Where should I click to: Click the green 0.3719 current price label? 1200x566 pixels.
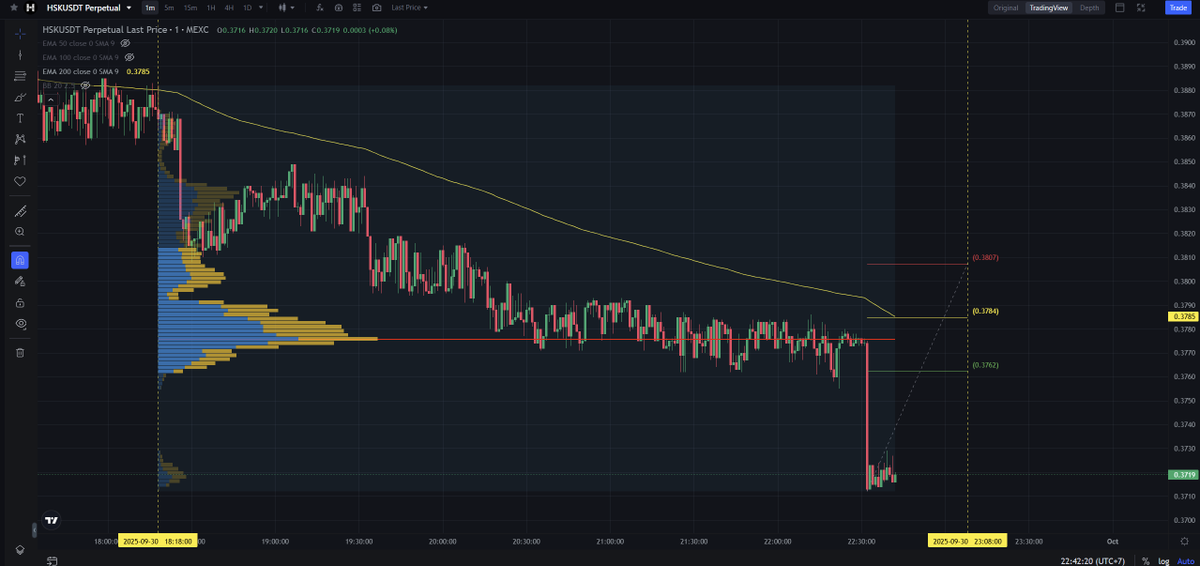[x=1181, y=474]
